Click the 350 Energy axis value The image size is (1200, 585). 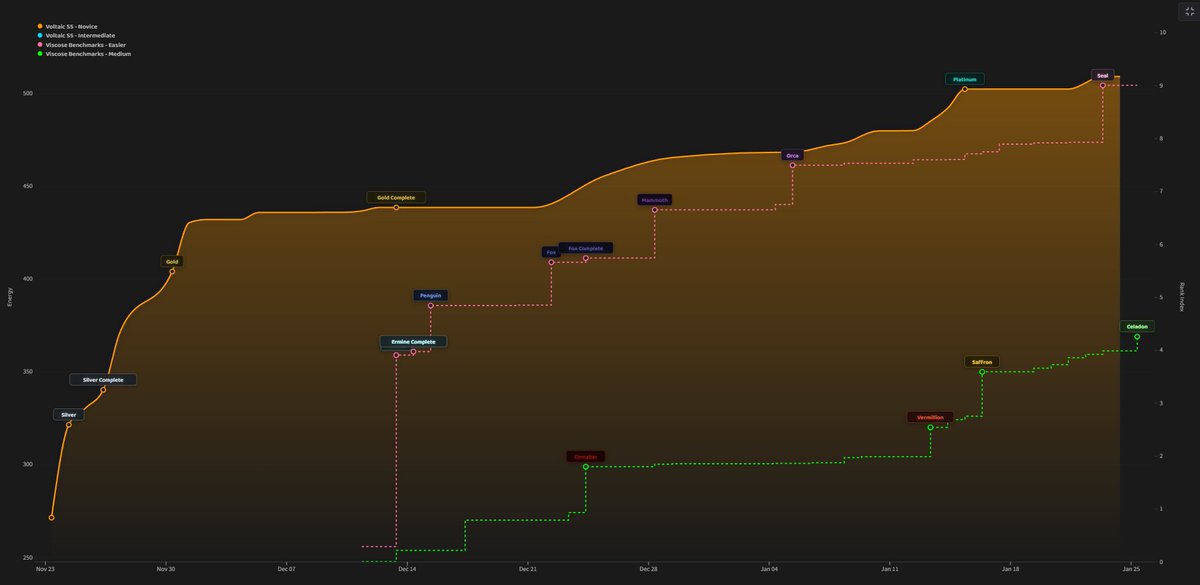pyautogui.click(x=27, y=372)
